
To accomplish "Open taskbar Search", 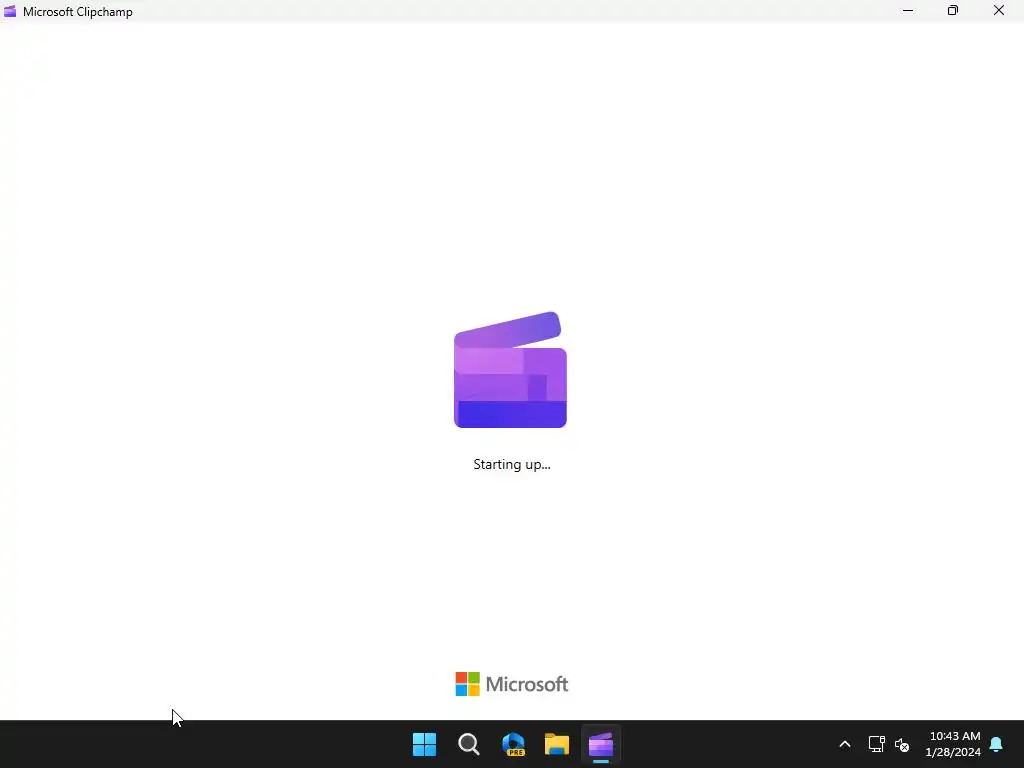I will [x=469, y=744].
